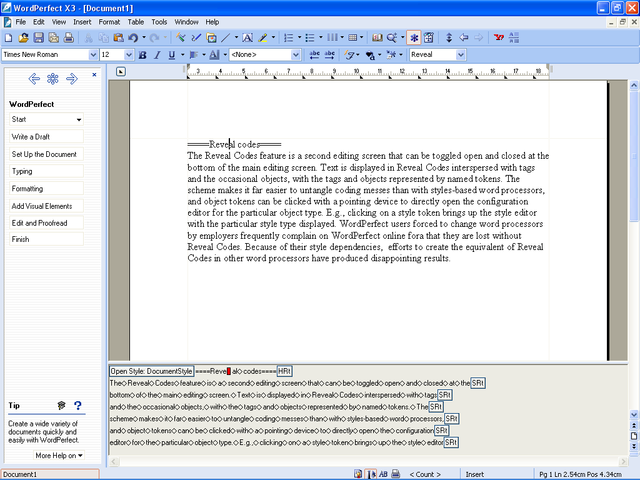This screenshot has height=480, width=640.
Task: Expand the <None> style dropdown
Action: click(x=296, y=55)
